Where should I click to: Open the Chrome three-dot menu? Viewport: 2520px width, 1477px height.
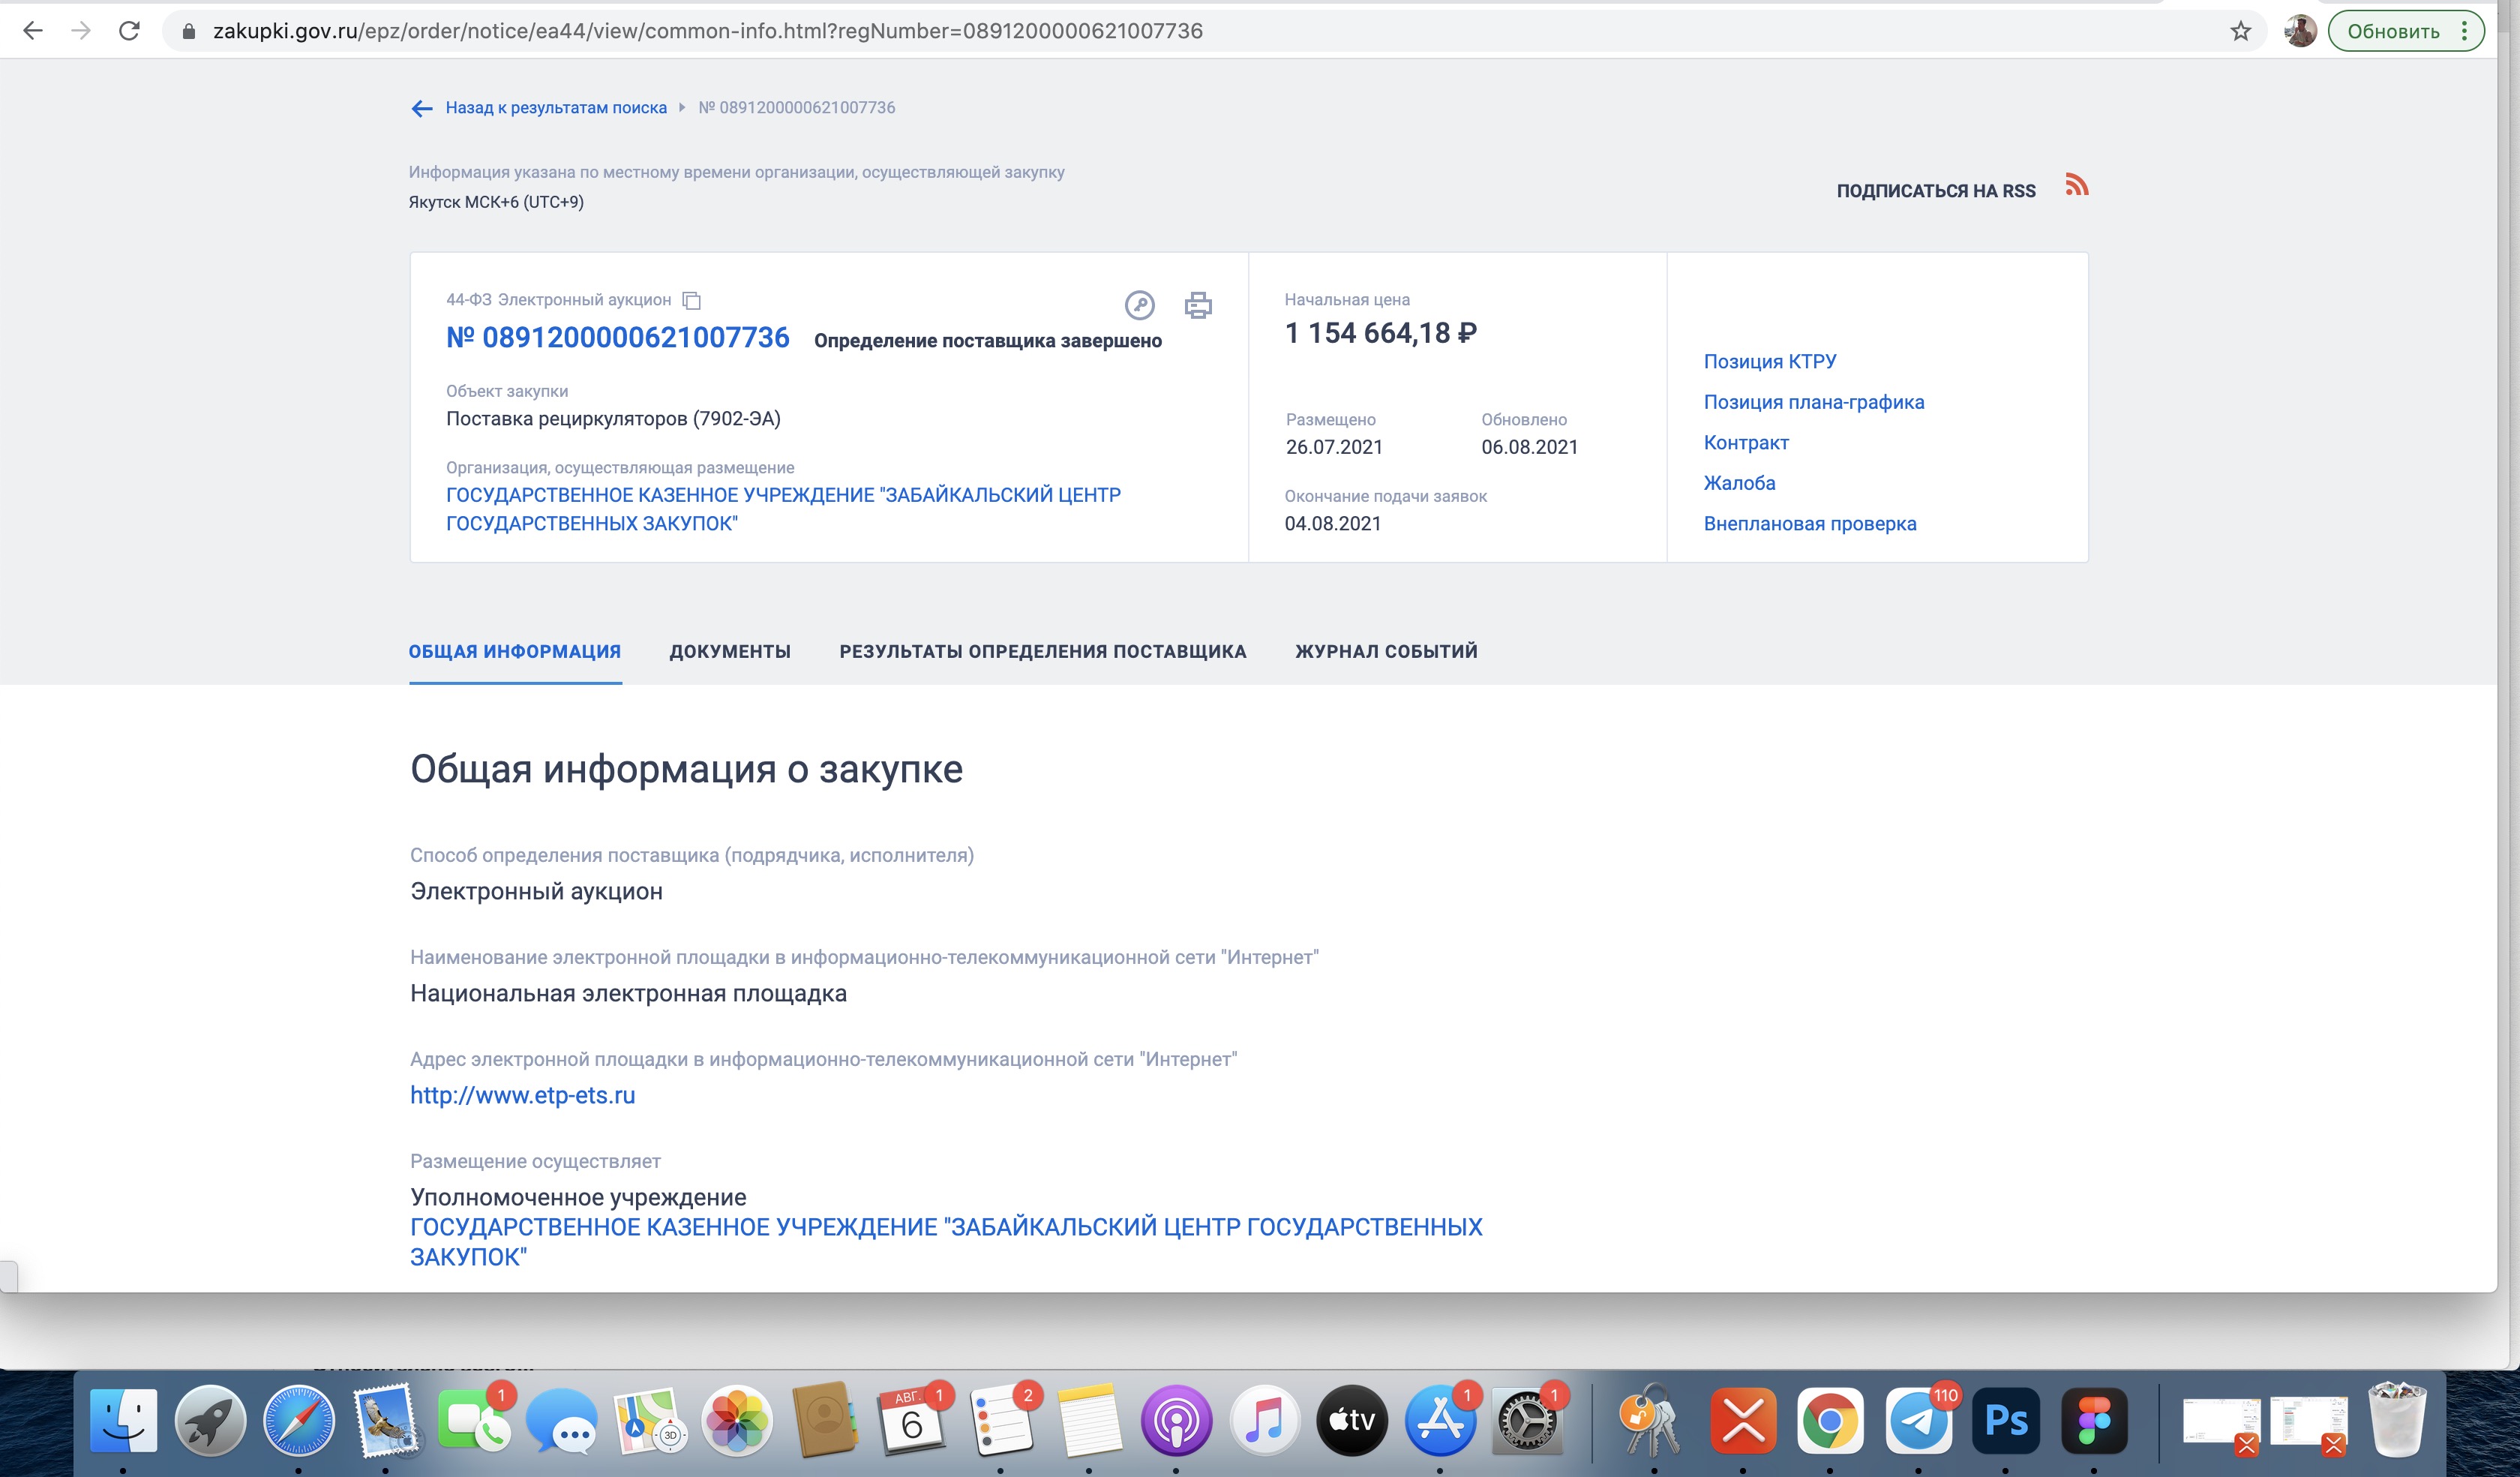2464,31
